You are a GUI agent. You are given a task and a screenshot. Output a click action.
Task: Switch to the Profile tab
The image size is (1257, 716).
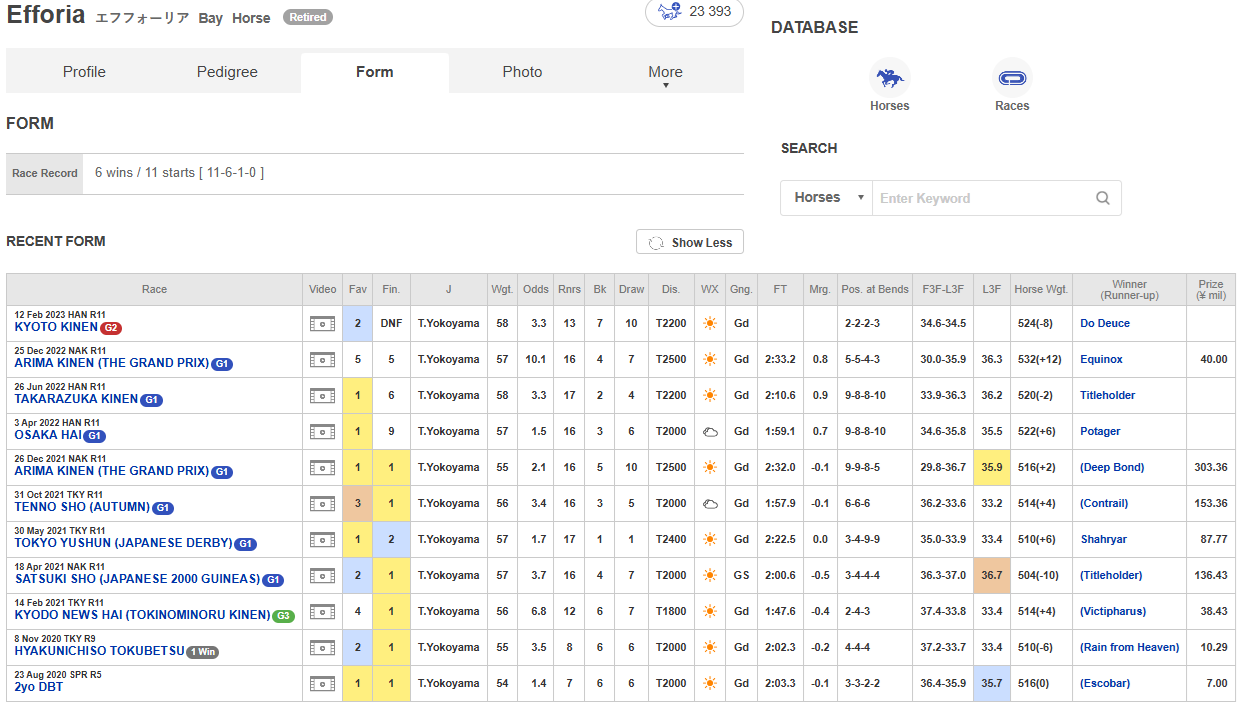tap(84, 72)
